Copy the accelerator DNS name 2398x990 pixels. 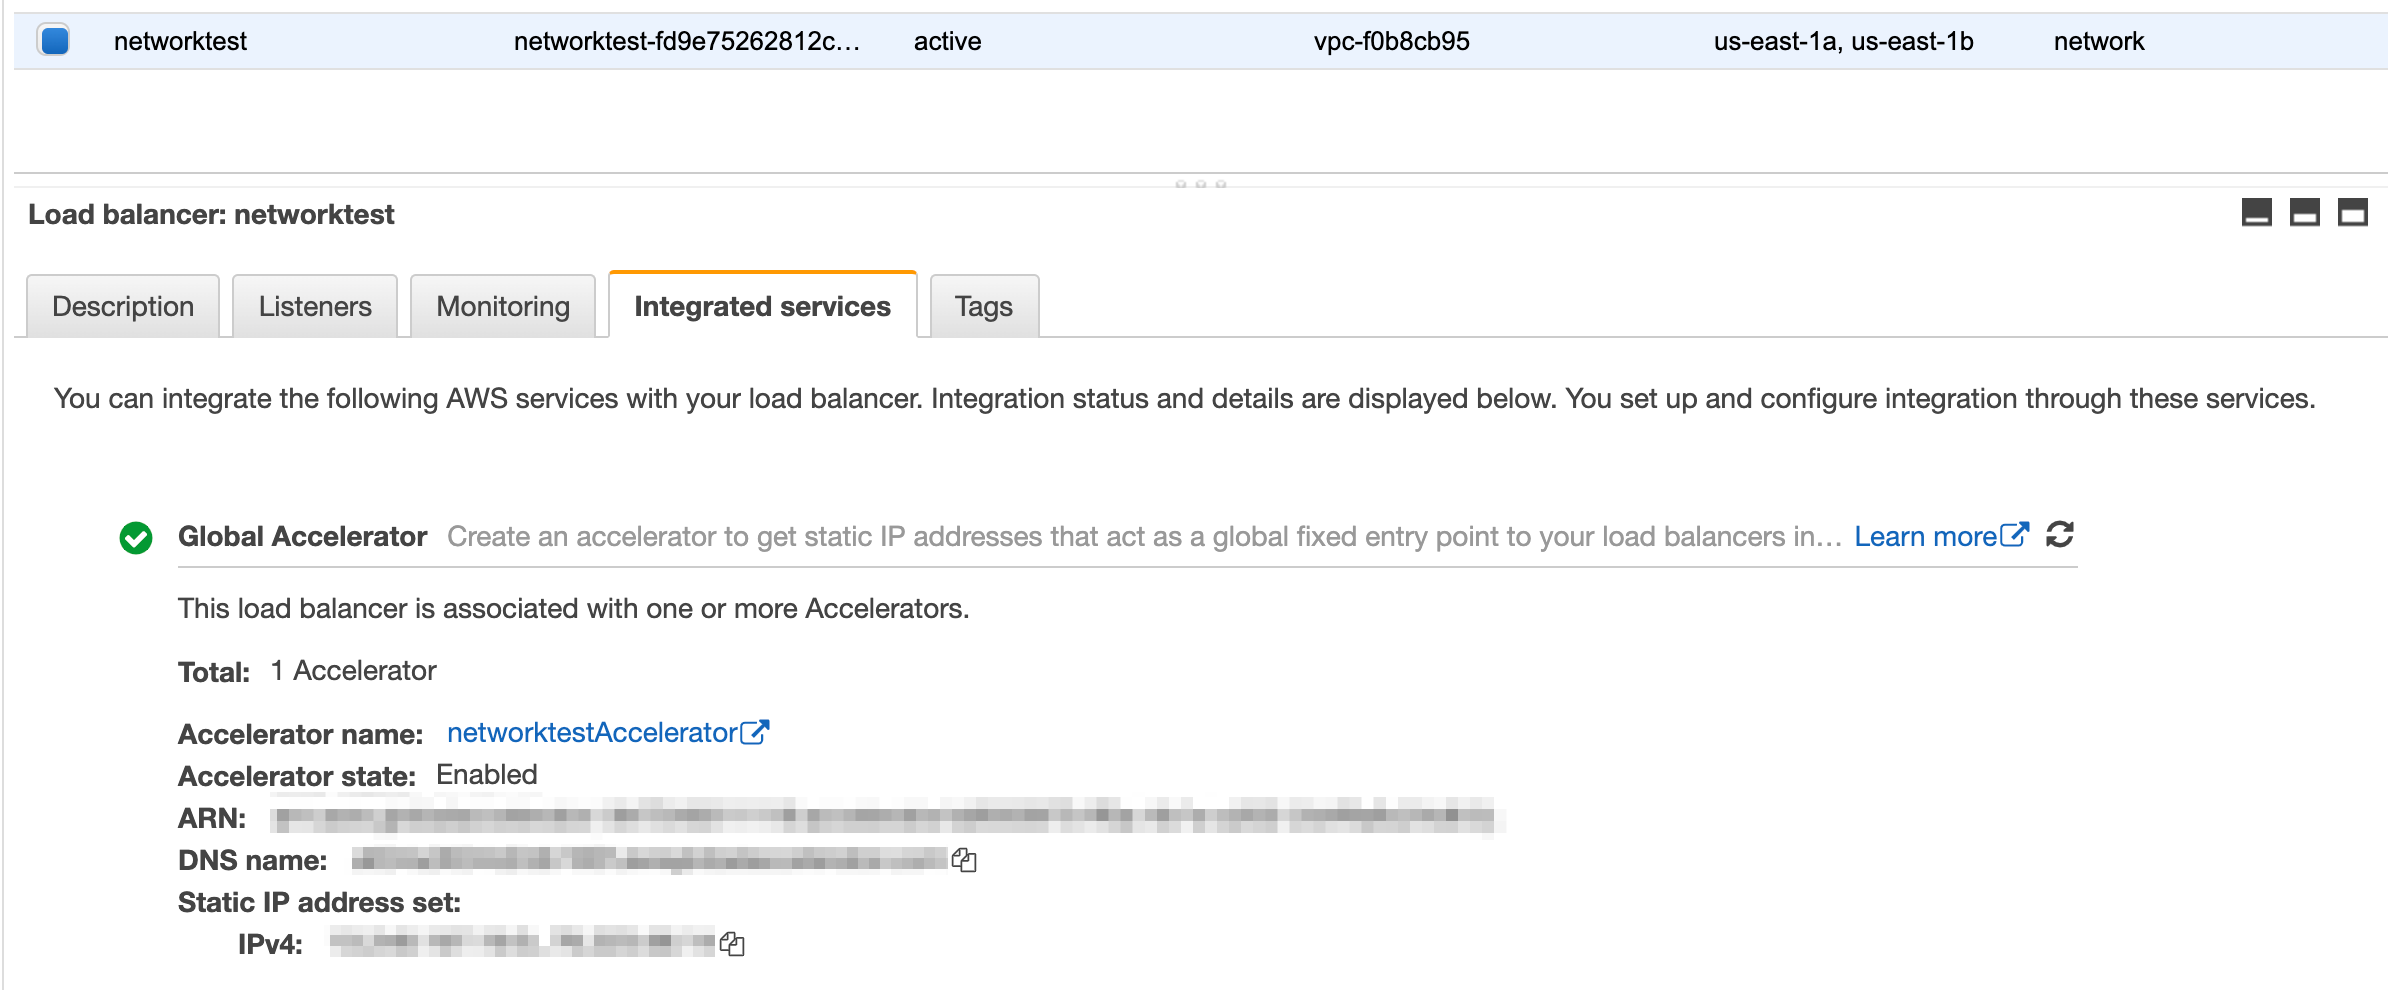click(964, 860)
